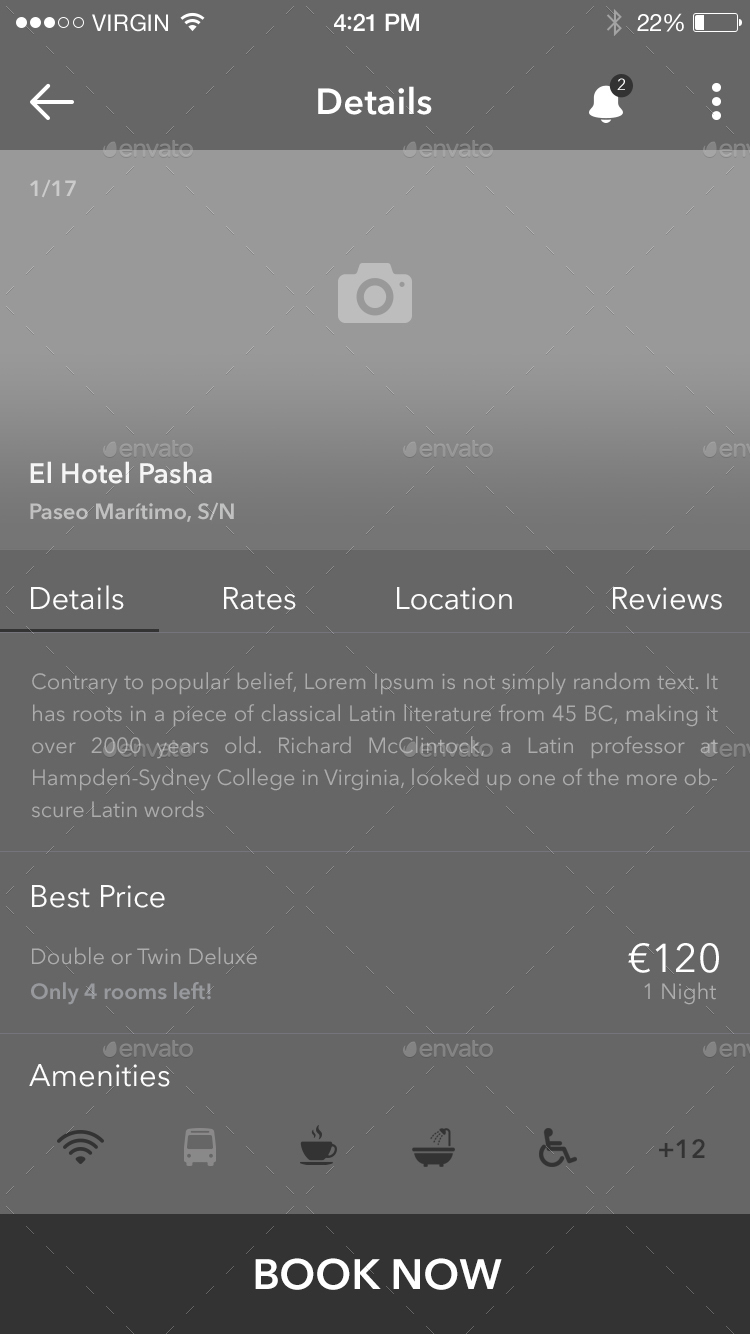Tap the hotel name El Hotel Pasha

120,473
